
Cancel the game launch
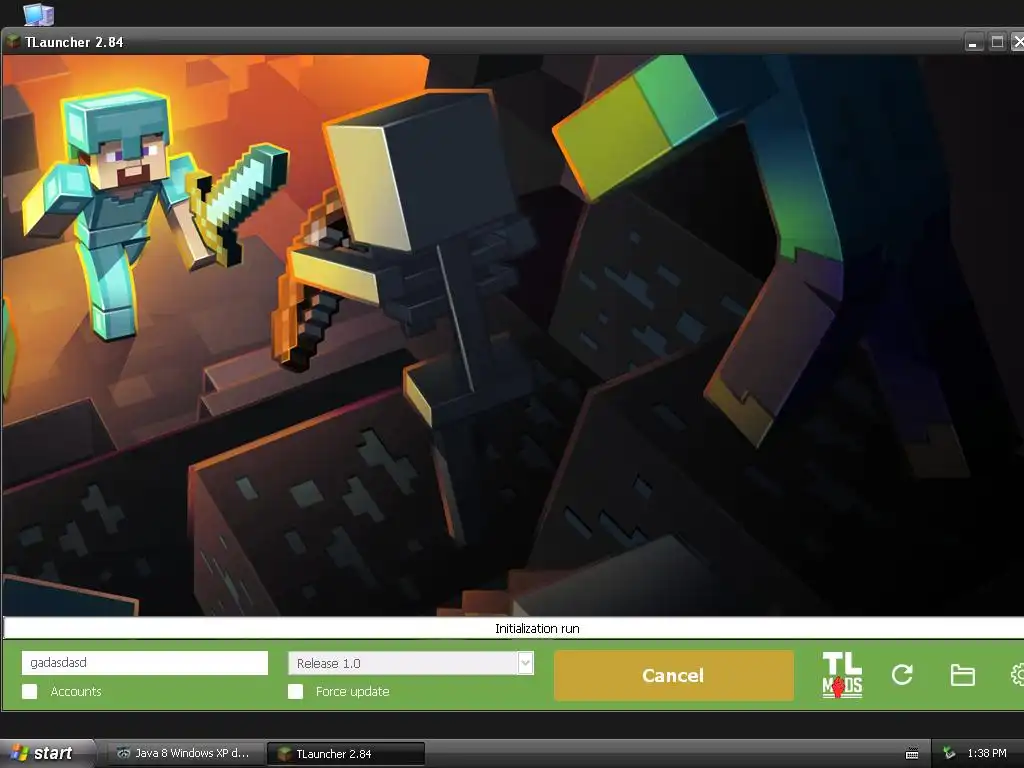tap(674, 675)
